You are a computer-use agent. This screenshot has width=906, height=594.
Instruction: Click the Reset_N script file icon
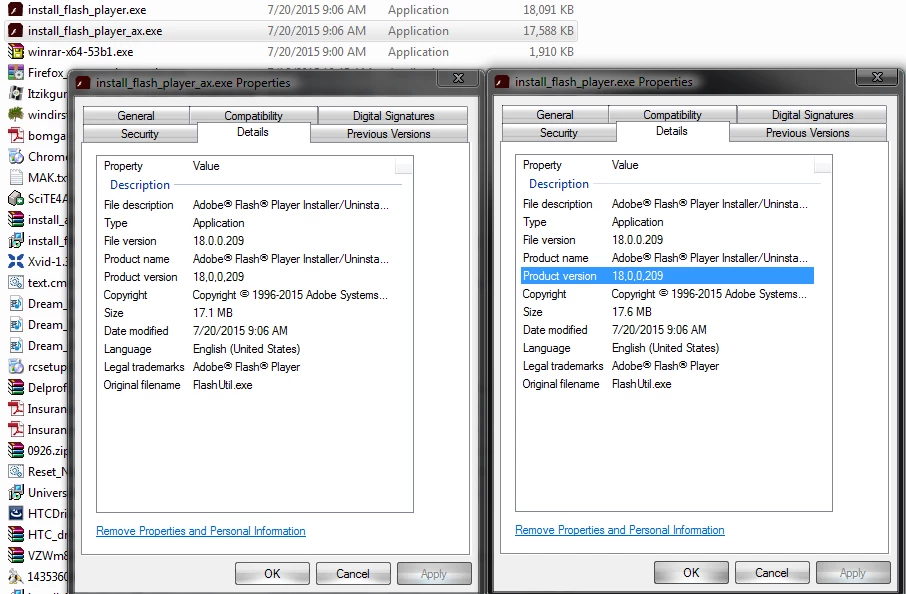coord(16,472)
